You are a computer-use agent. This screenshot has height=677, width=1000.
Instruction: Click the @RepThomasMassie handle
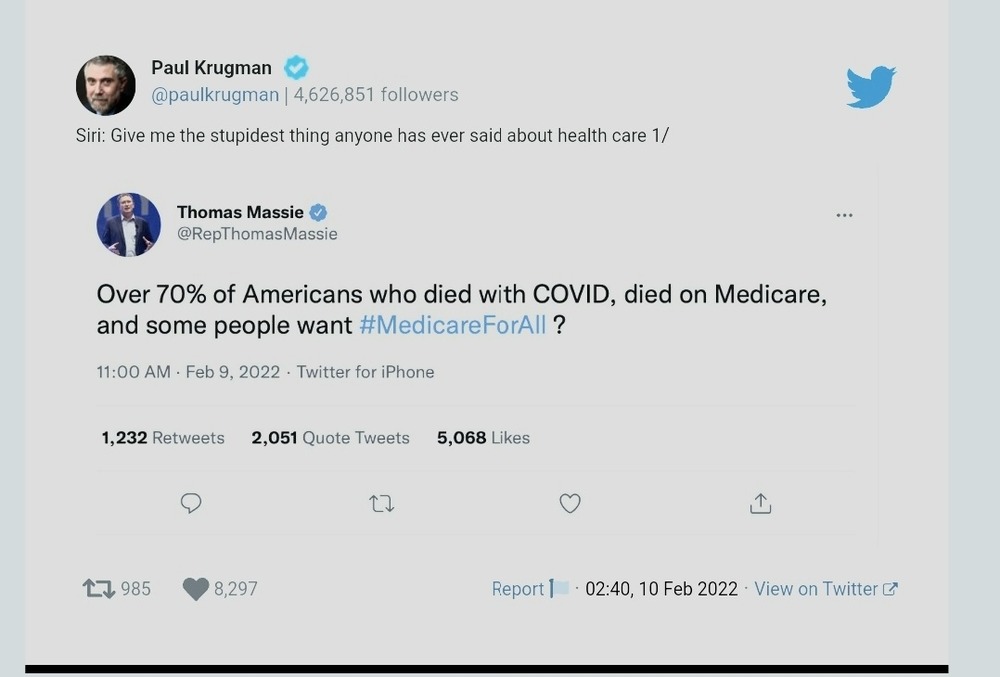tap(257, 234)
